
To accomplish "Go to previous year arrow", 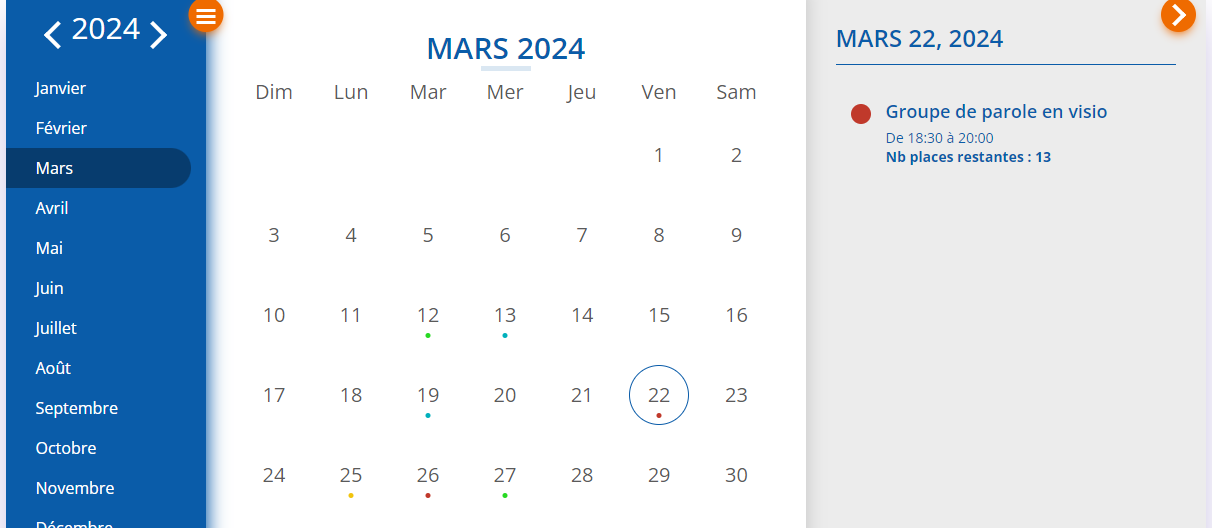I will click(x=53, y=35).
